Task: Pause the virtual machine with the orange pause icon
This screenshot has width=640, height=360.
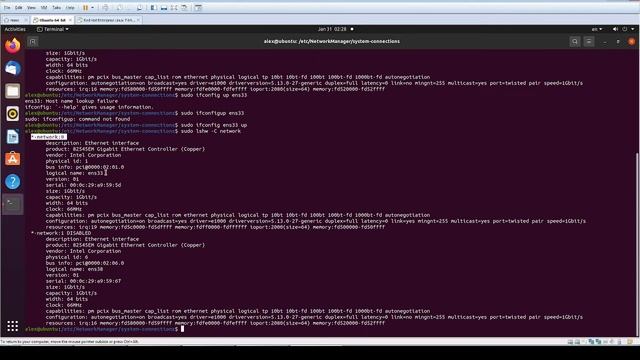Action: tap(85, 8)
